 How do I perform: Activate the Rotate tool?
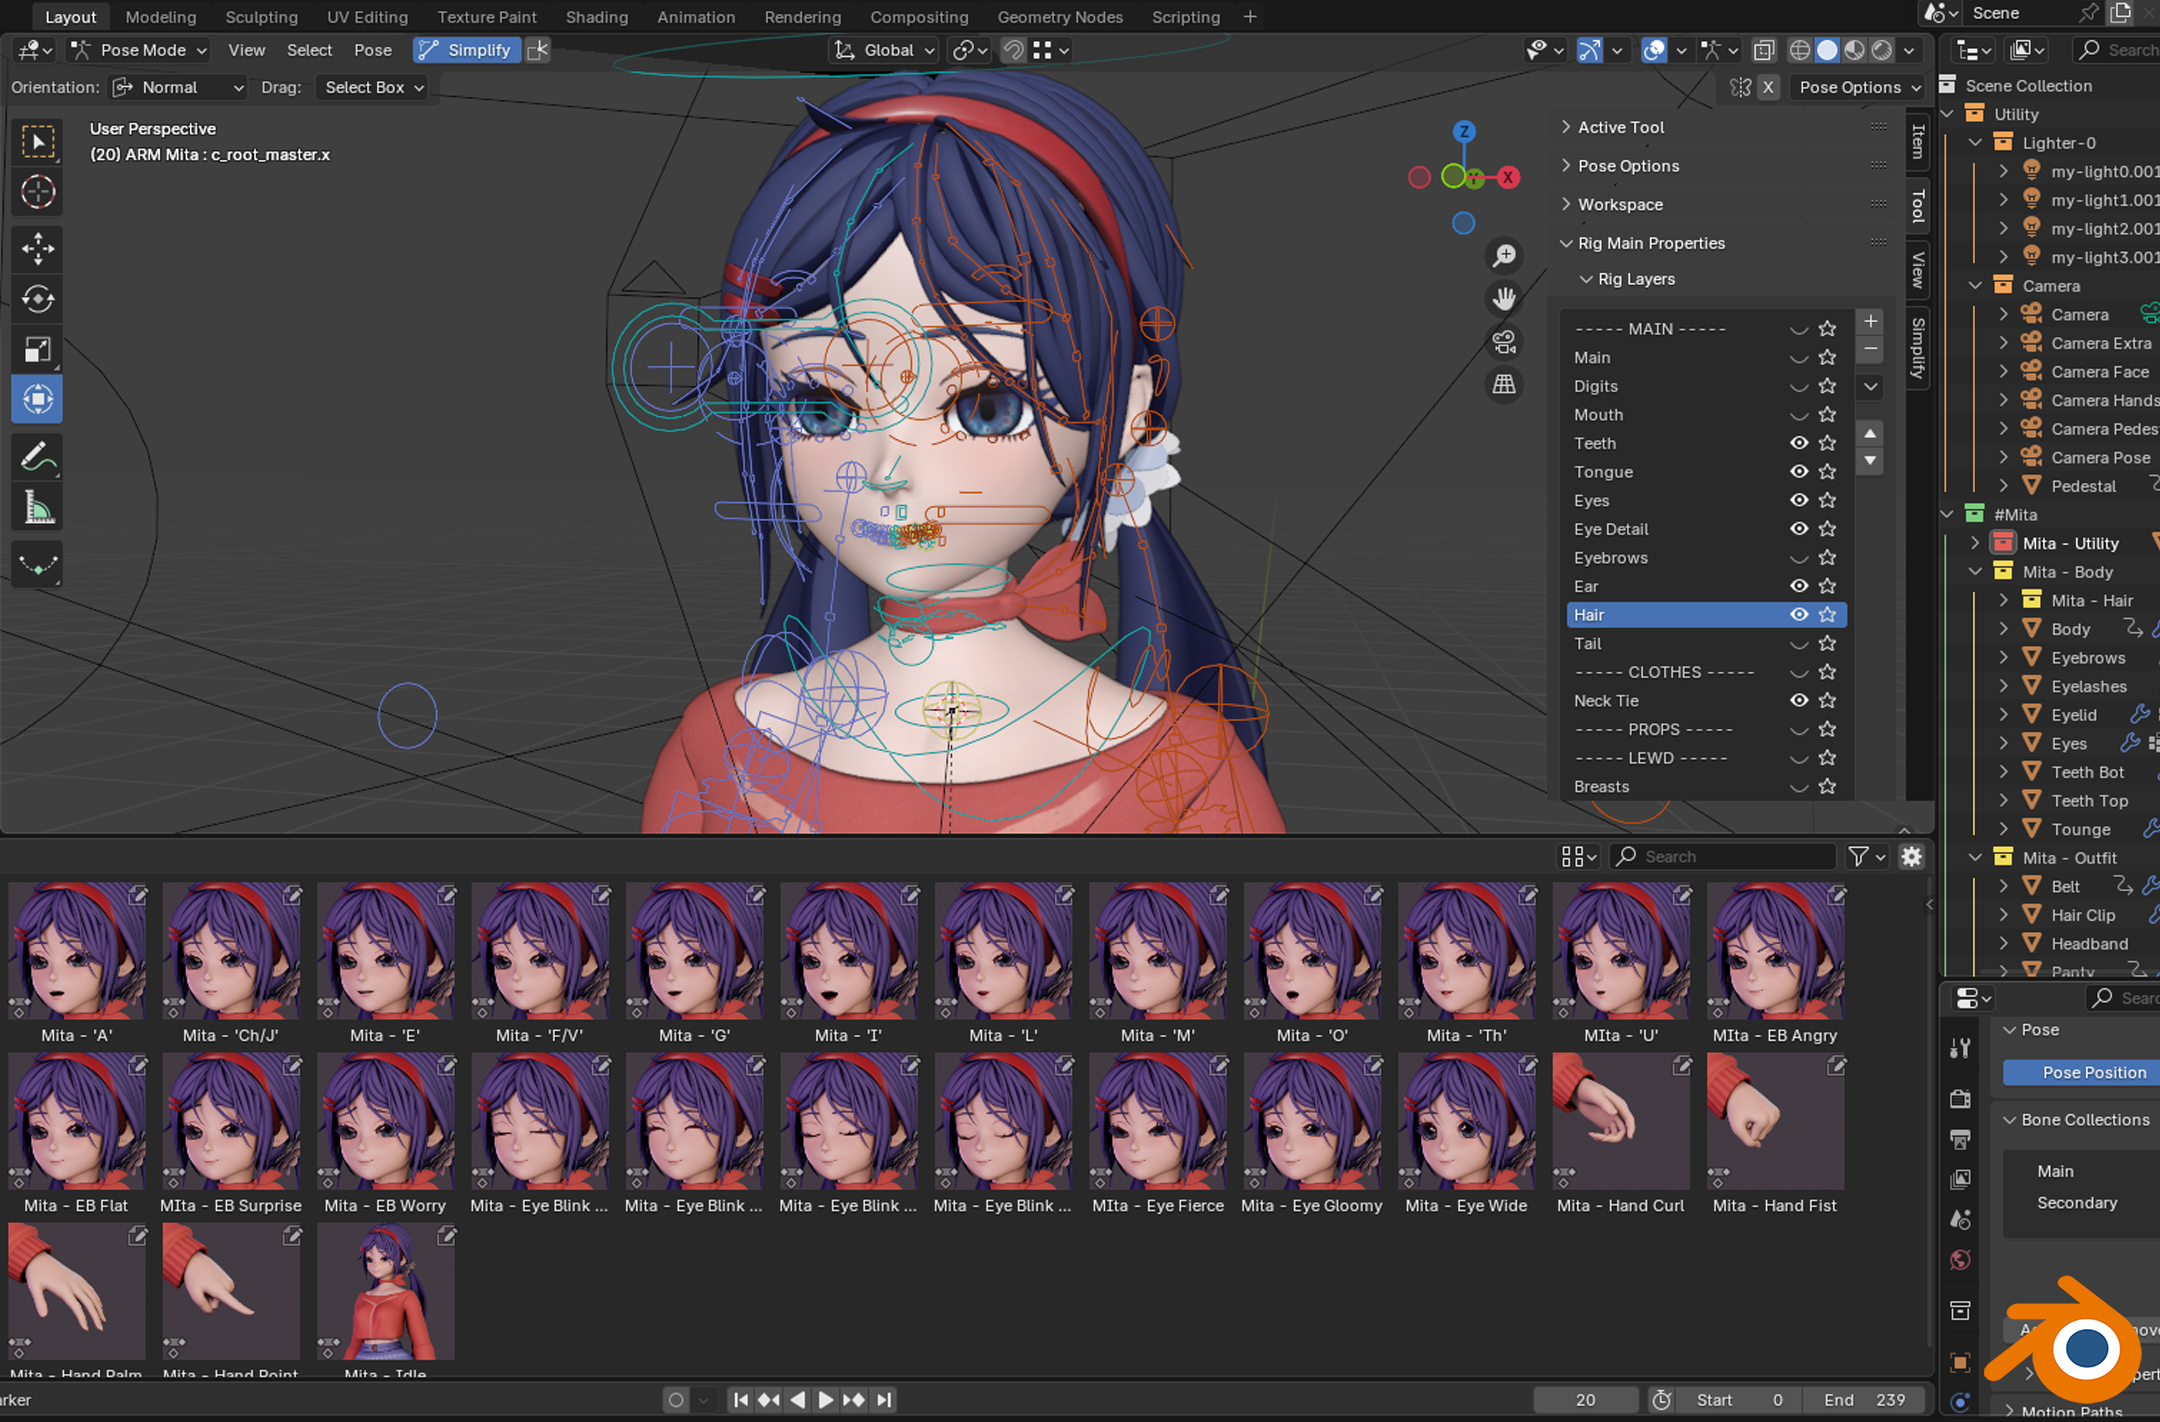click(x=38, y=299)
